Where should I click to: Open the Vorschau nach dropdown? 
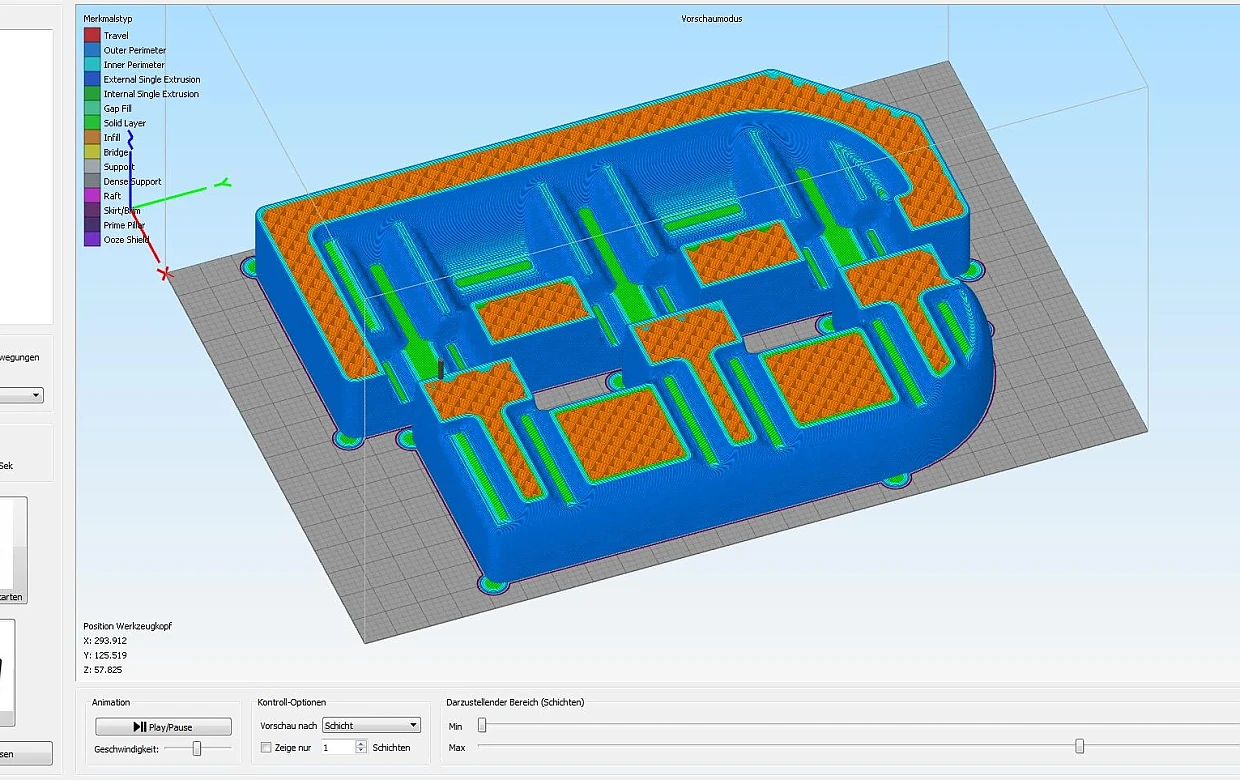point(371,726)
